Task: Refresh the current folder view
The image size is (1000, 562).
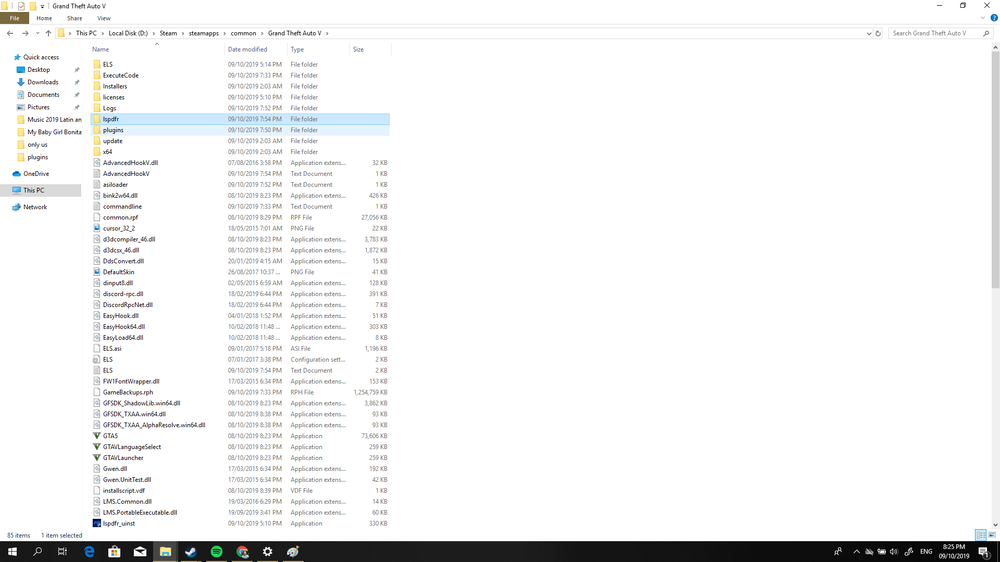Action: tap(878, 33)
